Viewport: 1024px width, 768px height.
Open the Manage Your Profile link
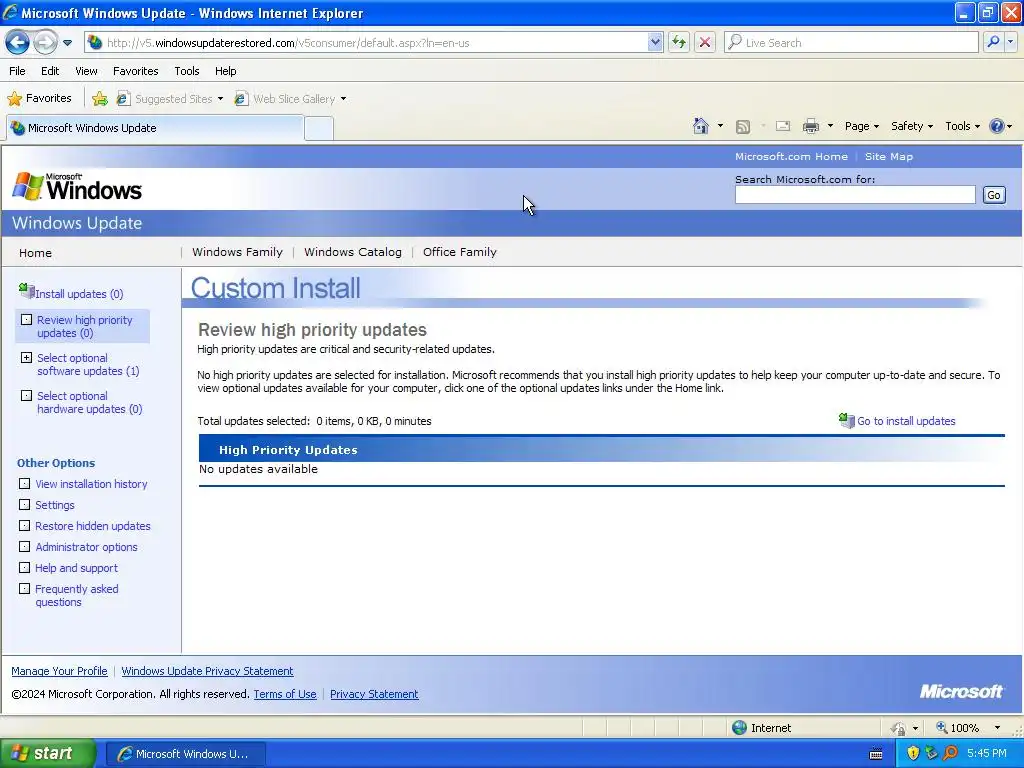[x=59, y=671]
